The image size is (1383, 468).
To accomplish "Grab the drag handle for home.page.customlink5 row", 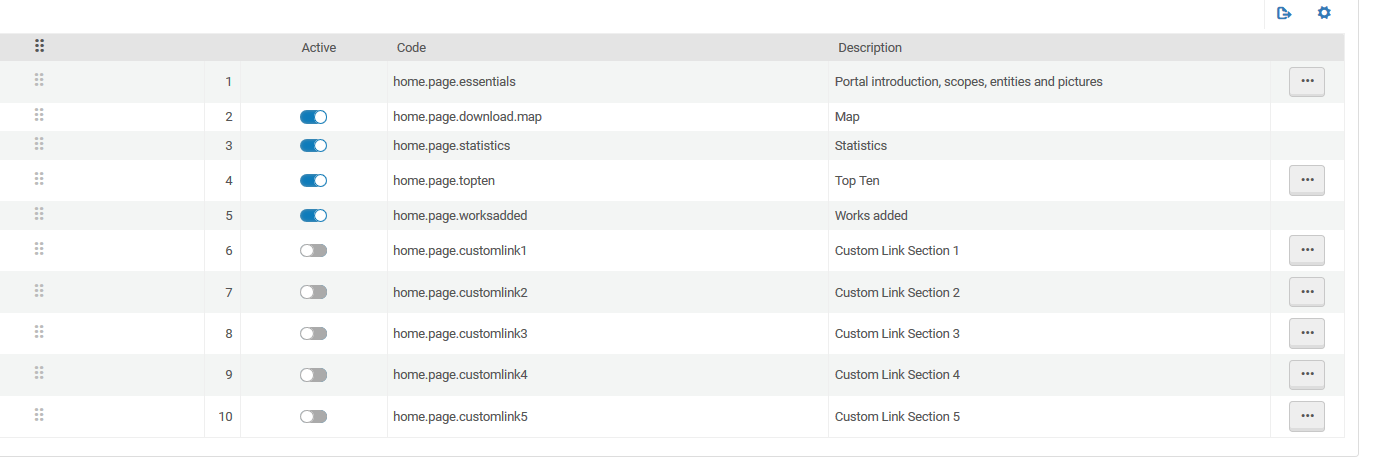I will click(40, 415).
